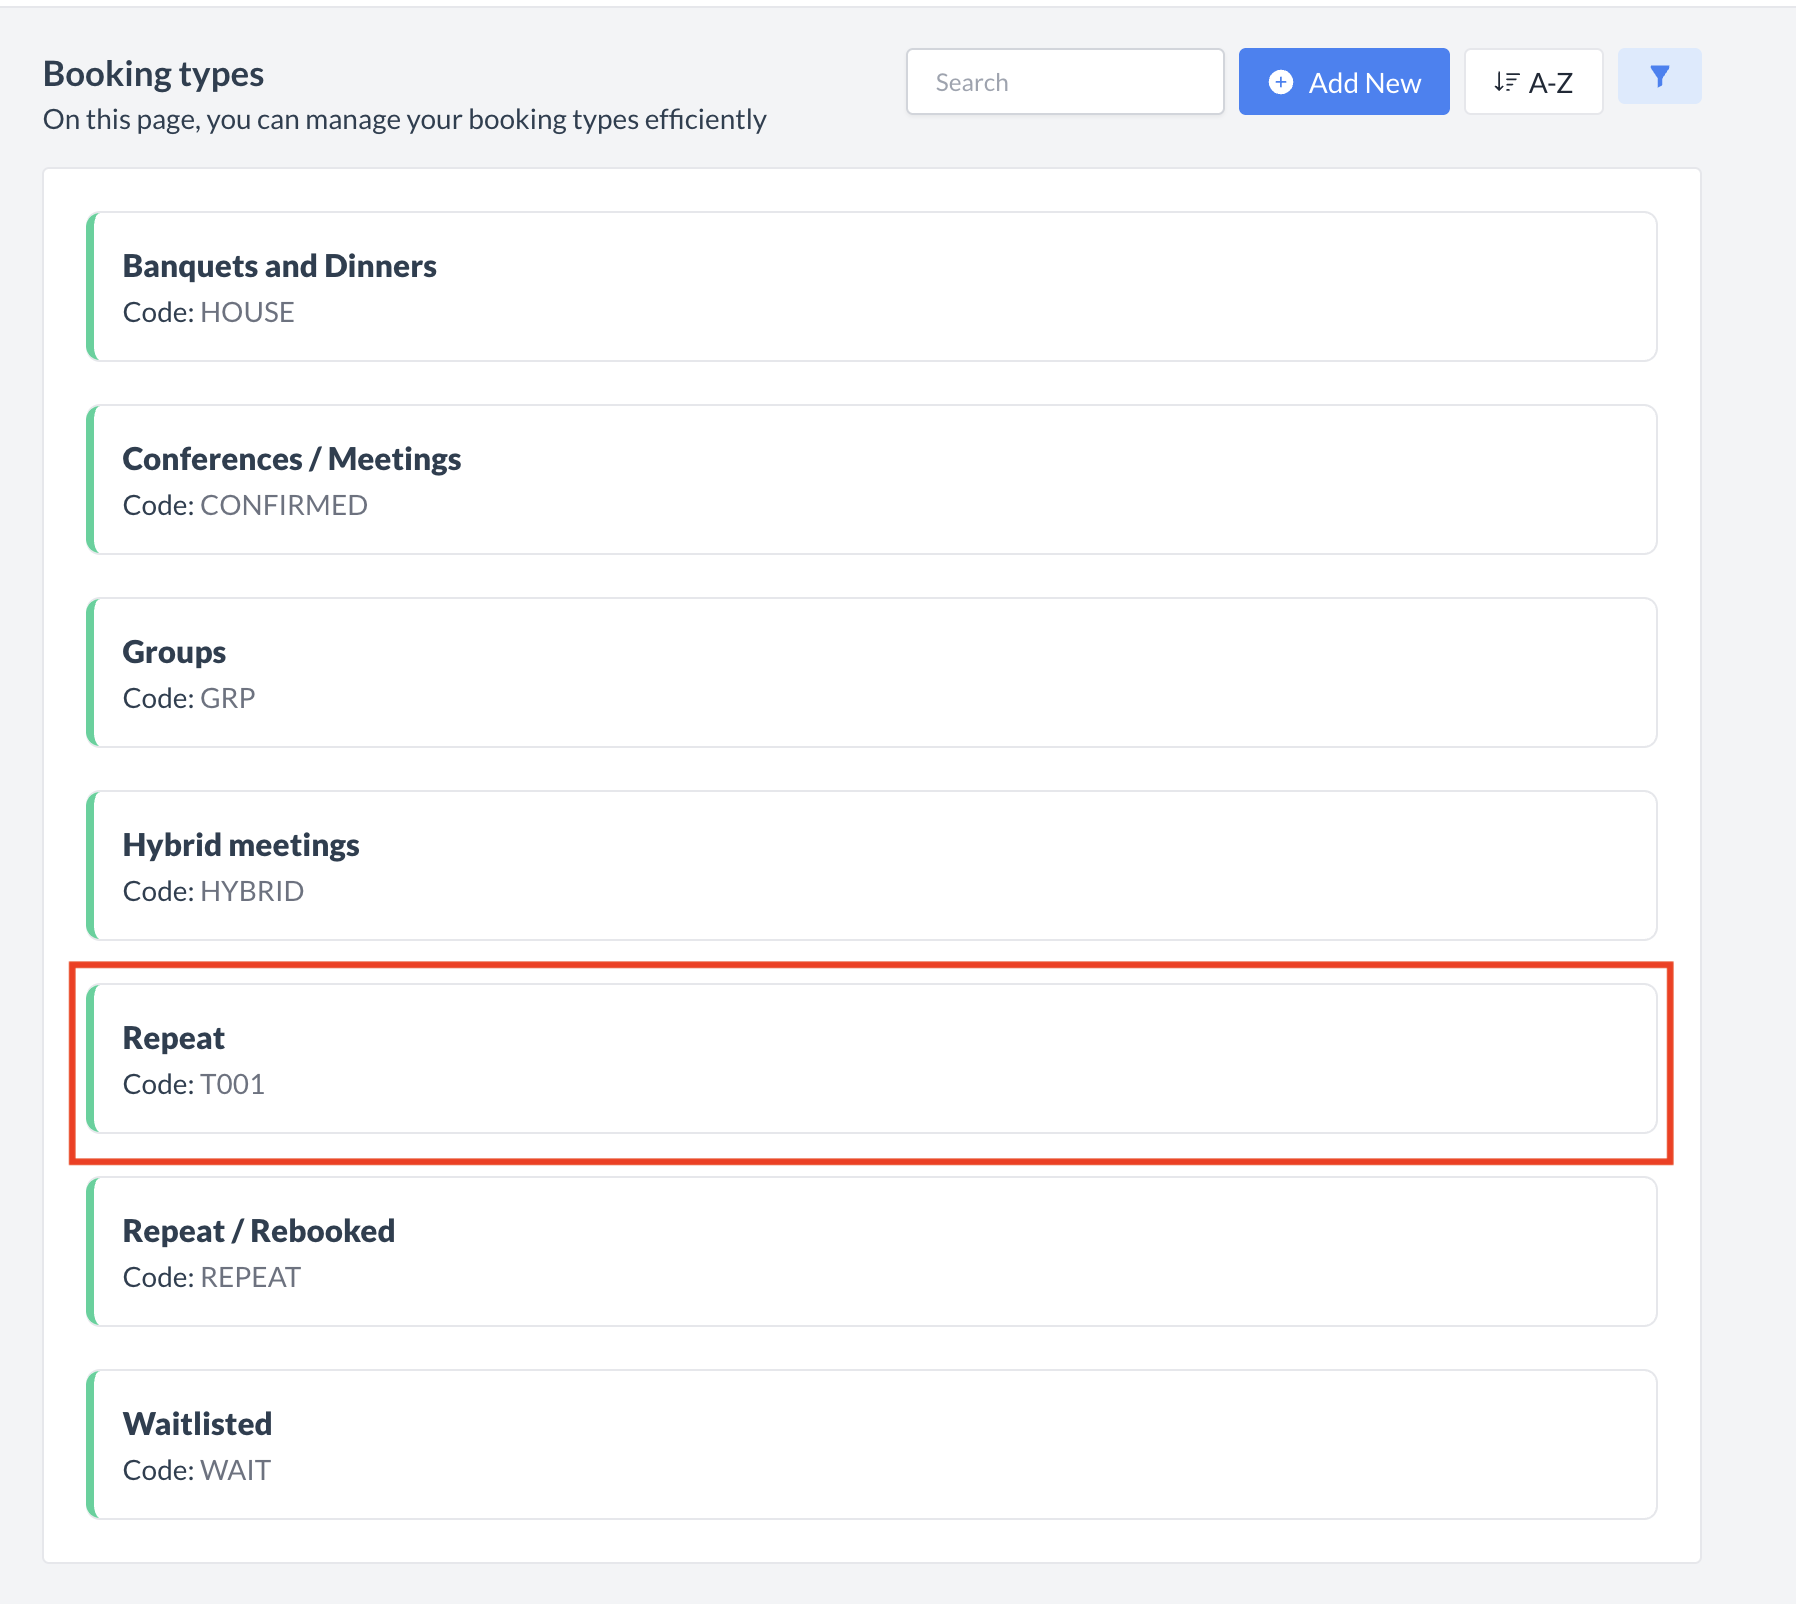Click the Add New button

pyautogui.click(x=1344, y=82)
